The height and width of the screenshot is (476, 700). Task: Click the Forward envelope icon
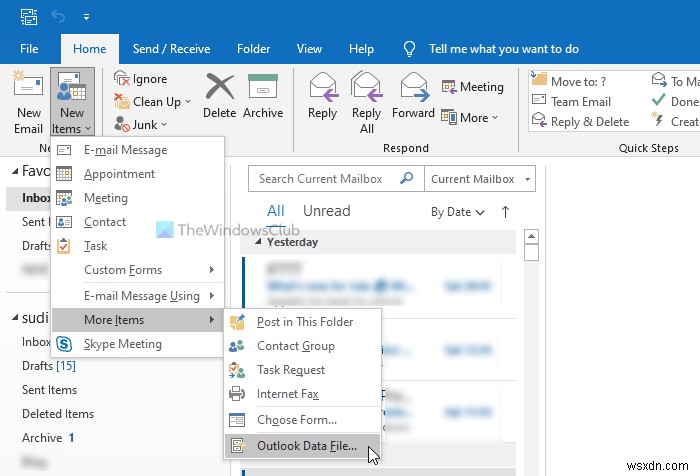(x=414, y=87)
